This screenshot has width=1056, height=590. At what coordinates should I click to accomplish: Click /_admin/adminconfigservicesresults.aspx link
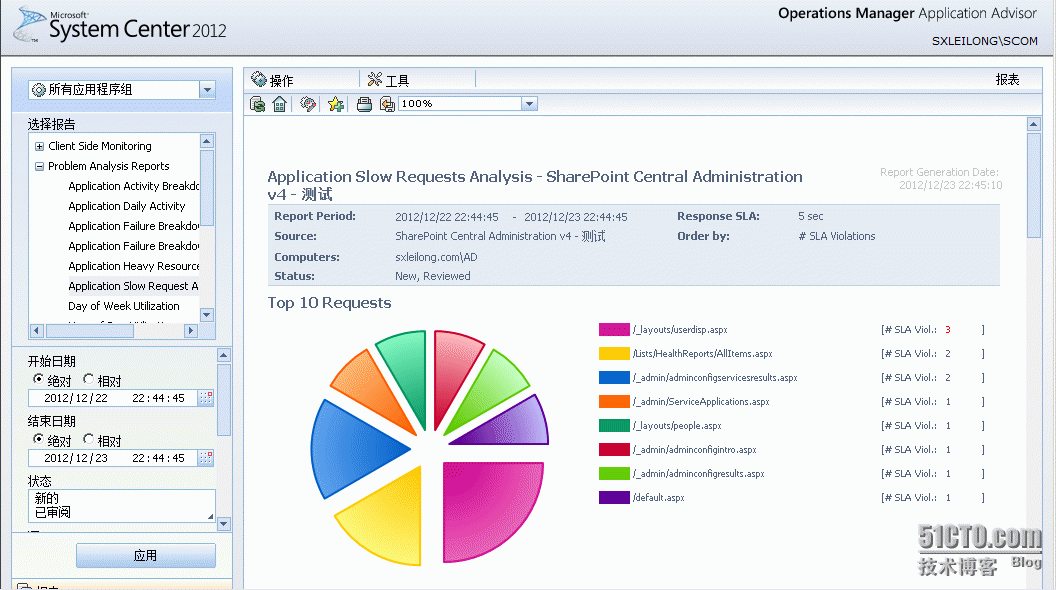click(x=715, y=378)
